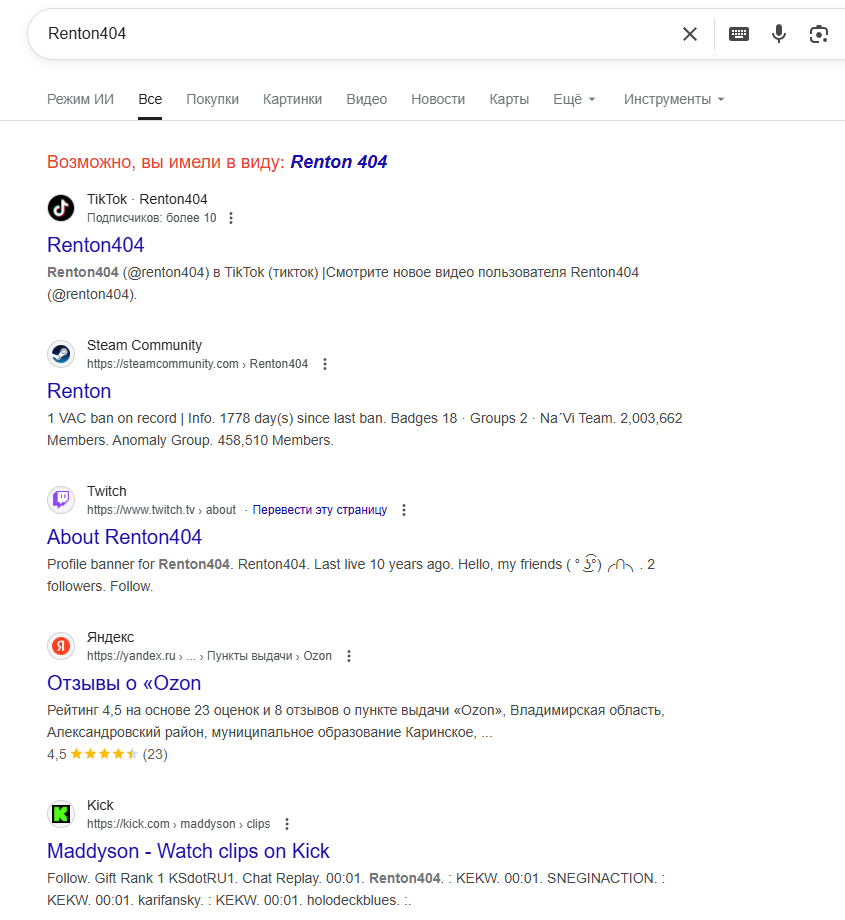Open the on-screen keyboard icon
The height and width of the screenshot is (920, 845).
[x=739, y=34]
